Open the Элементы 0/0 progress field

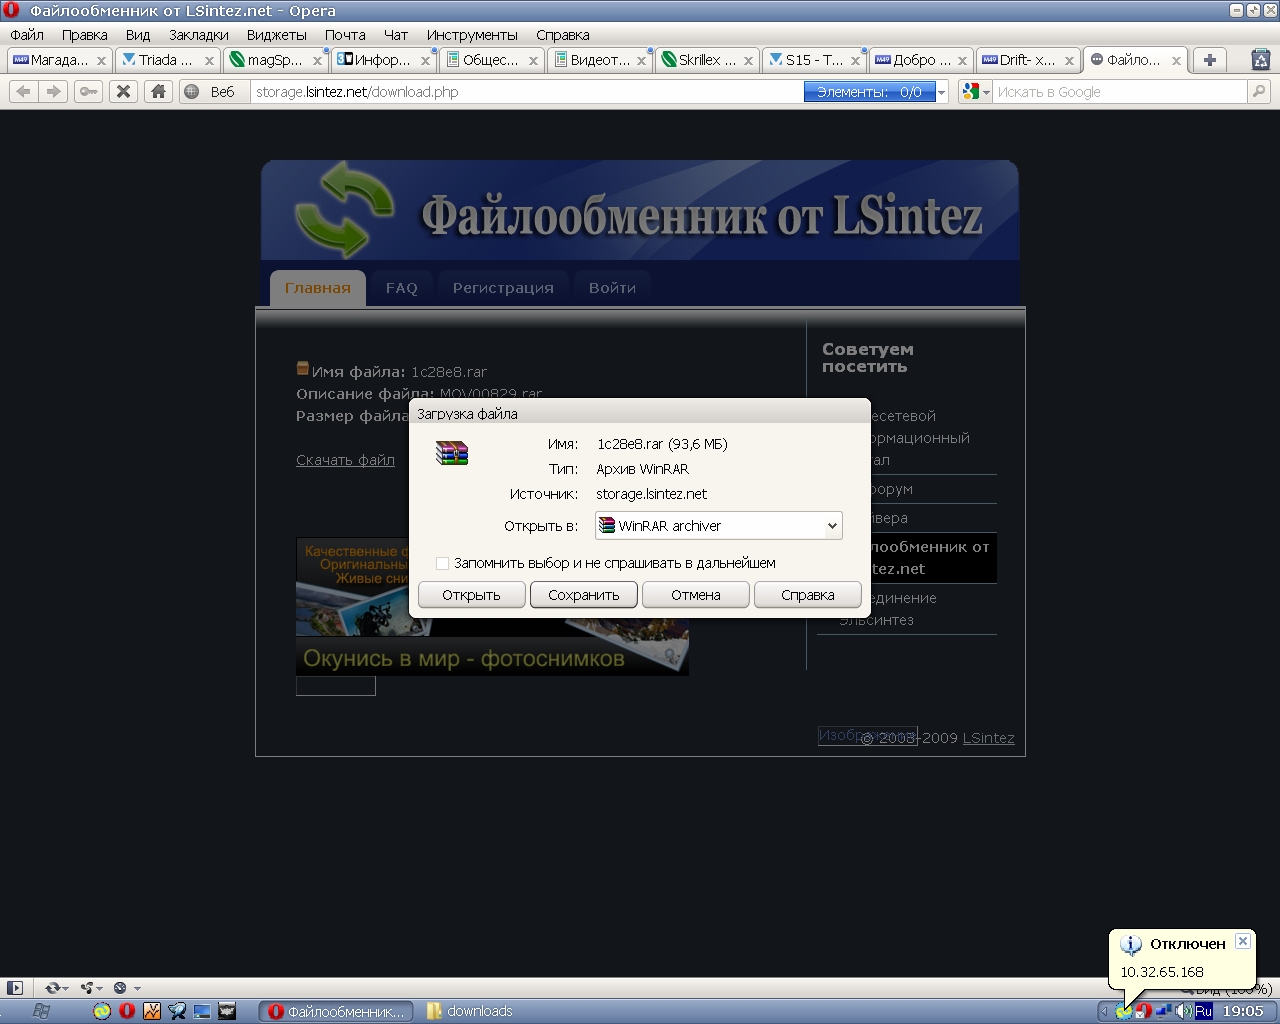(869, 92)
